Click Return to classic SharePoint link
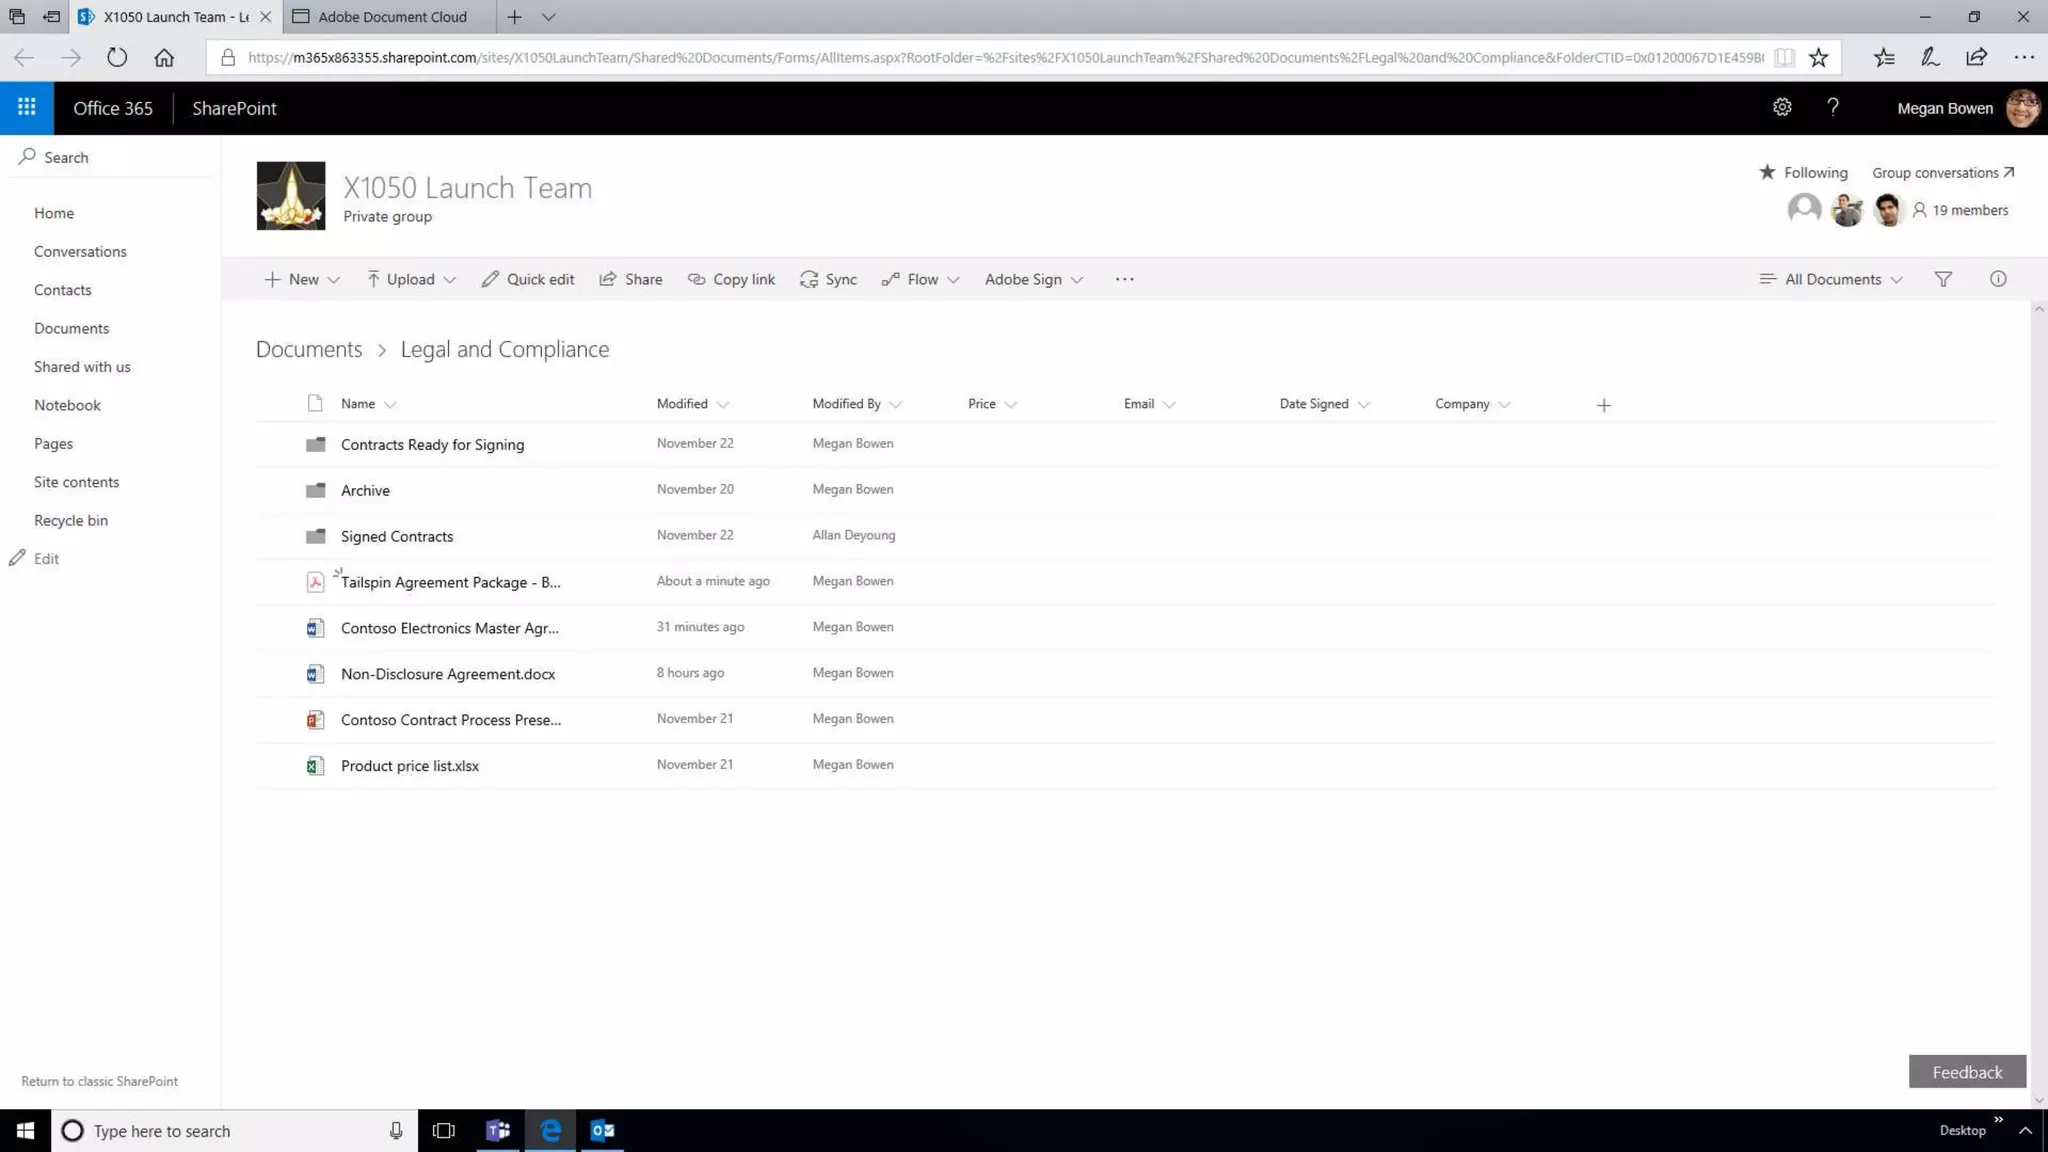 [99, 1081]
